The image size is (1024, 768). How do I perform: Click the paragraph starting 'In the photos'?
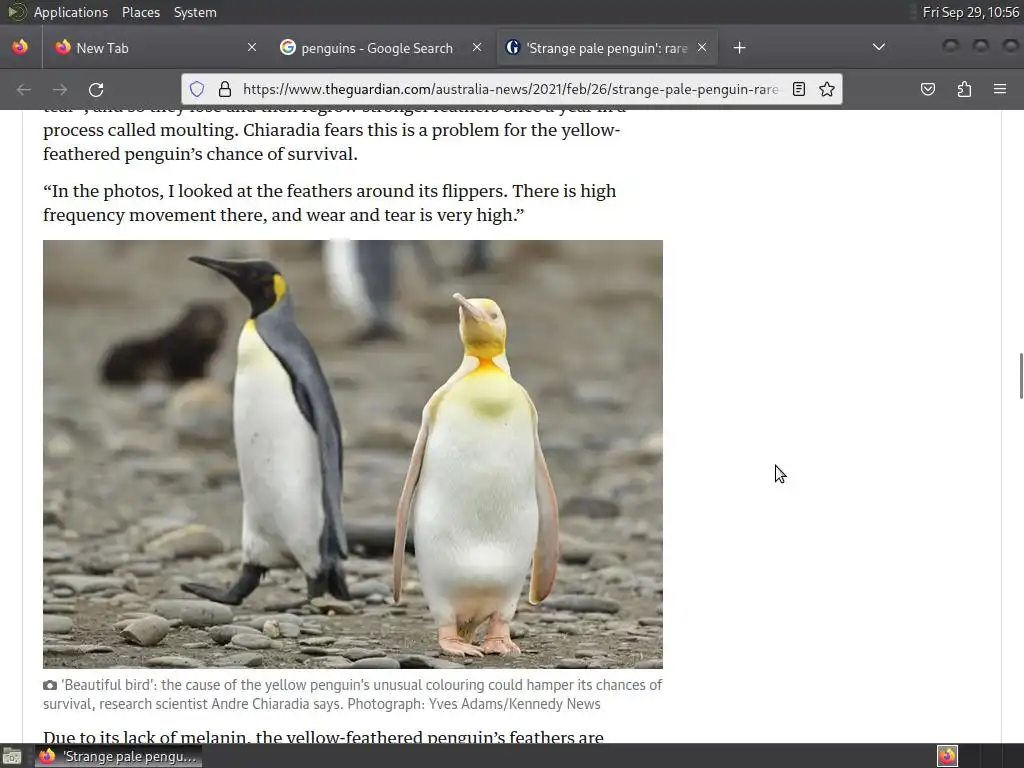click(330, 203)
